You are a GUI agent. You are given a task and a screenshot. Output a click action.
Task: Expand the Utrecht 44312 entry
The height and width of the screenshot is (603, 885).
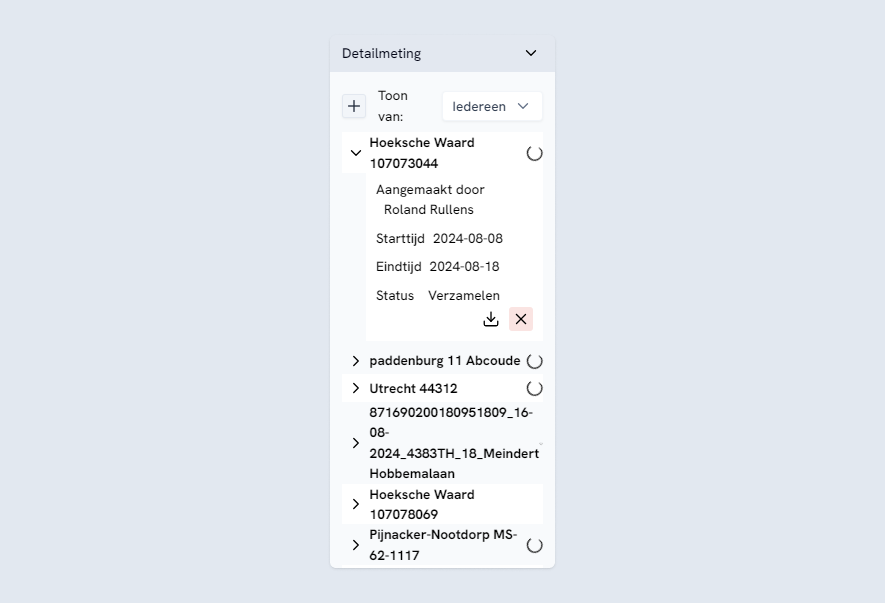coord(356,388)
